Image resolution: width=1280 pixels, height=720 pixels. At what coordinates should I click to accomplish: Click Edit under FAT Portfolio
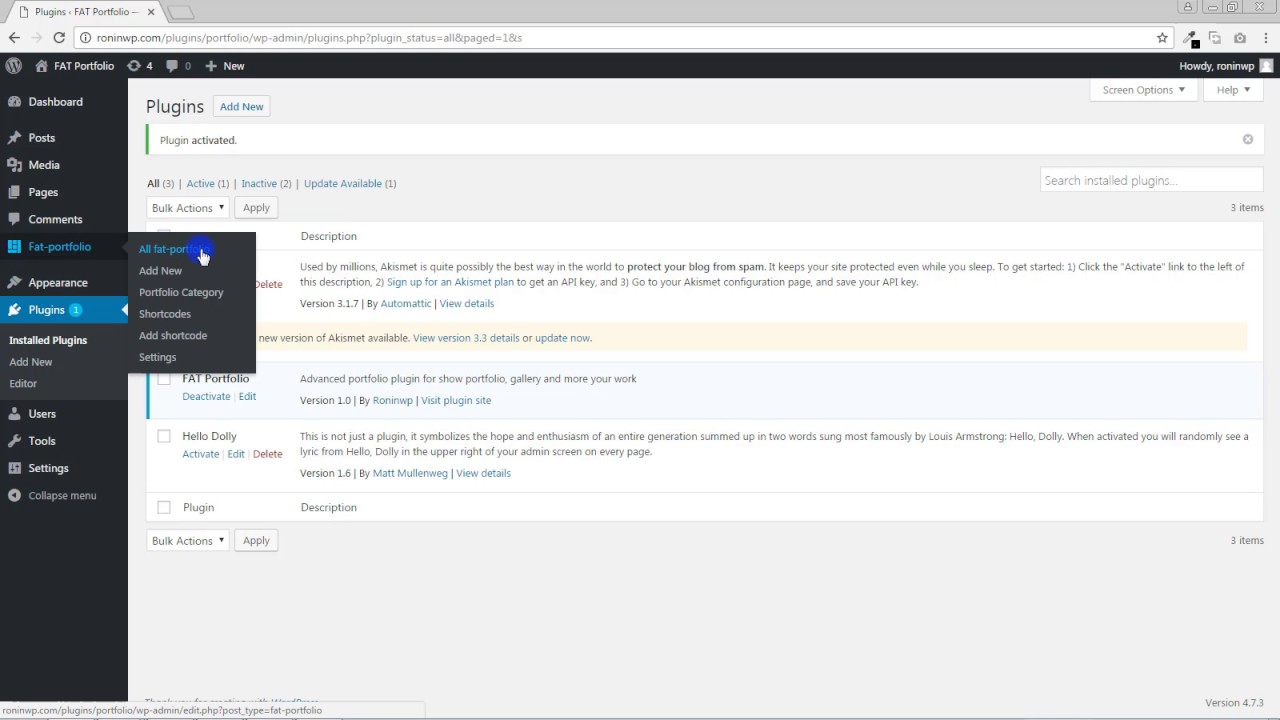247,397
